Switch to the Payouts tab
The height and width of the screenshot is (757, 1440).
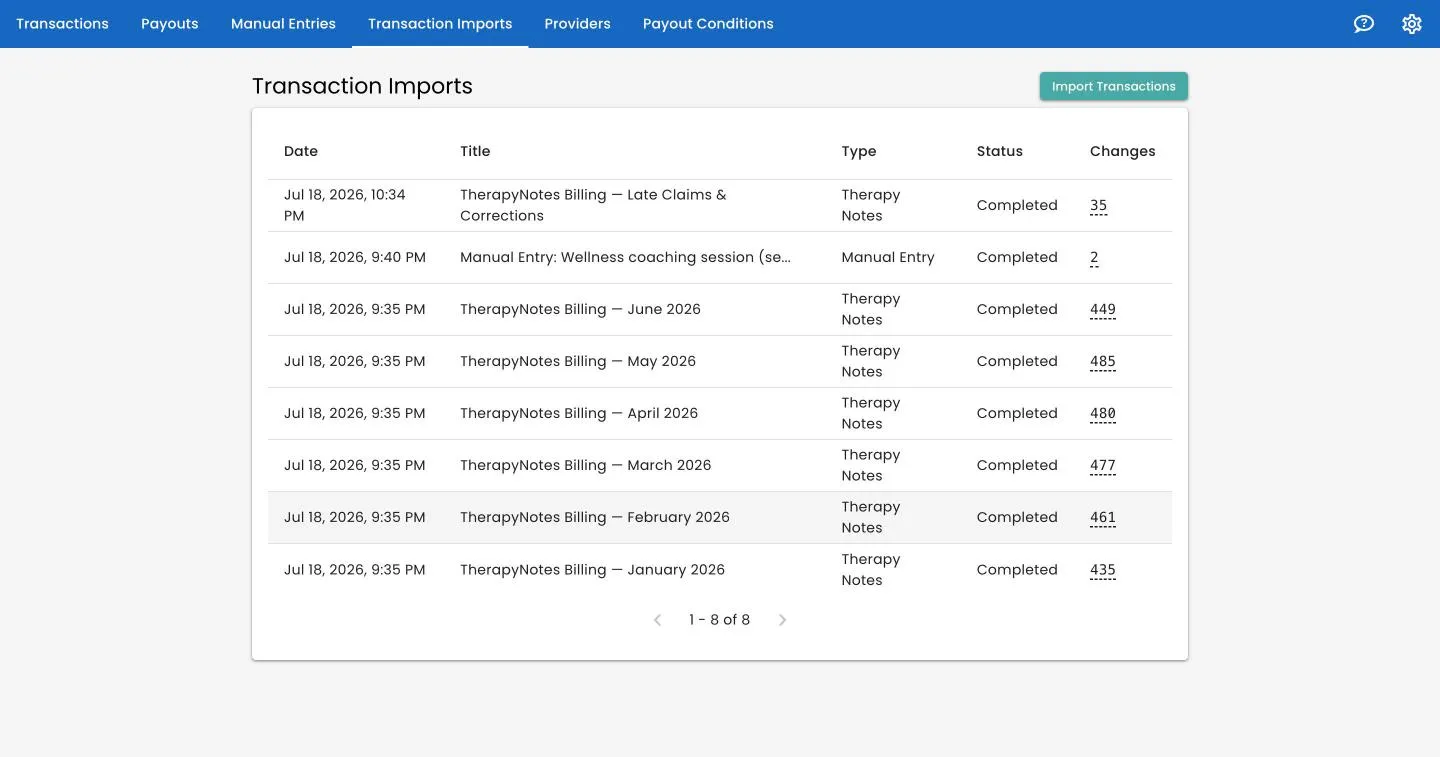coord(170,24)
